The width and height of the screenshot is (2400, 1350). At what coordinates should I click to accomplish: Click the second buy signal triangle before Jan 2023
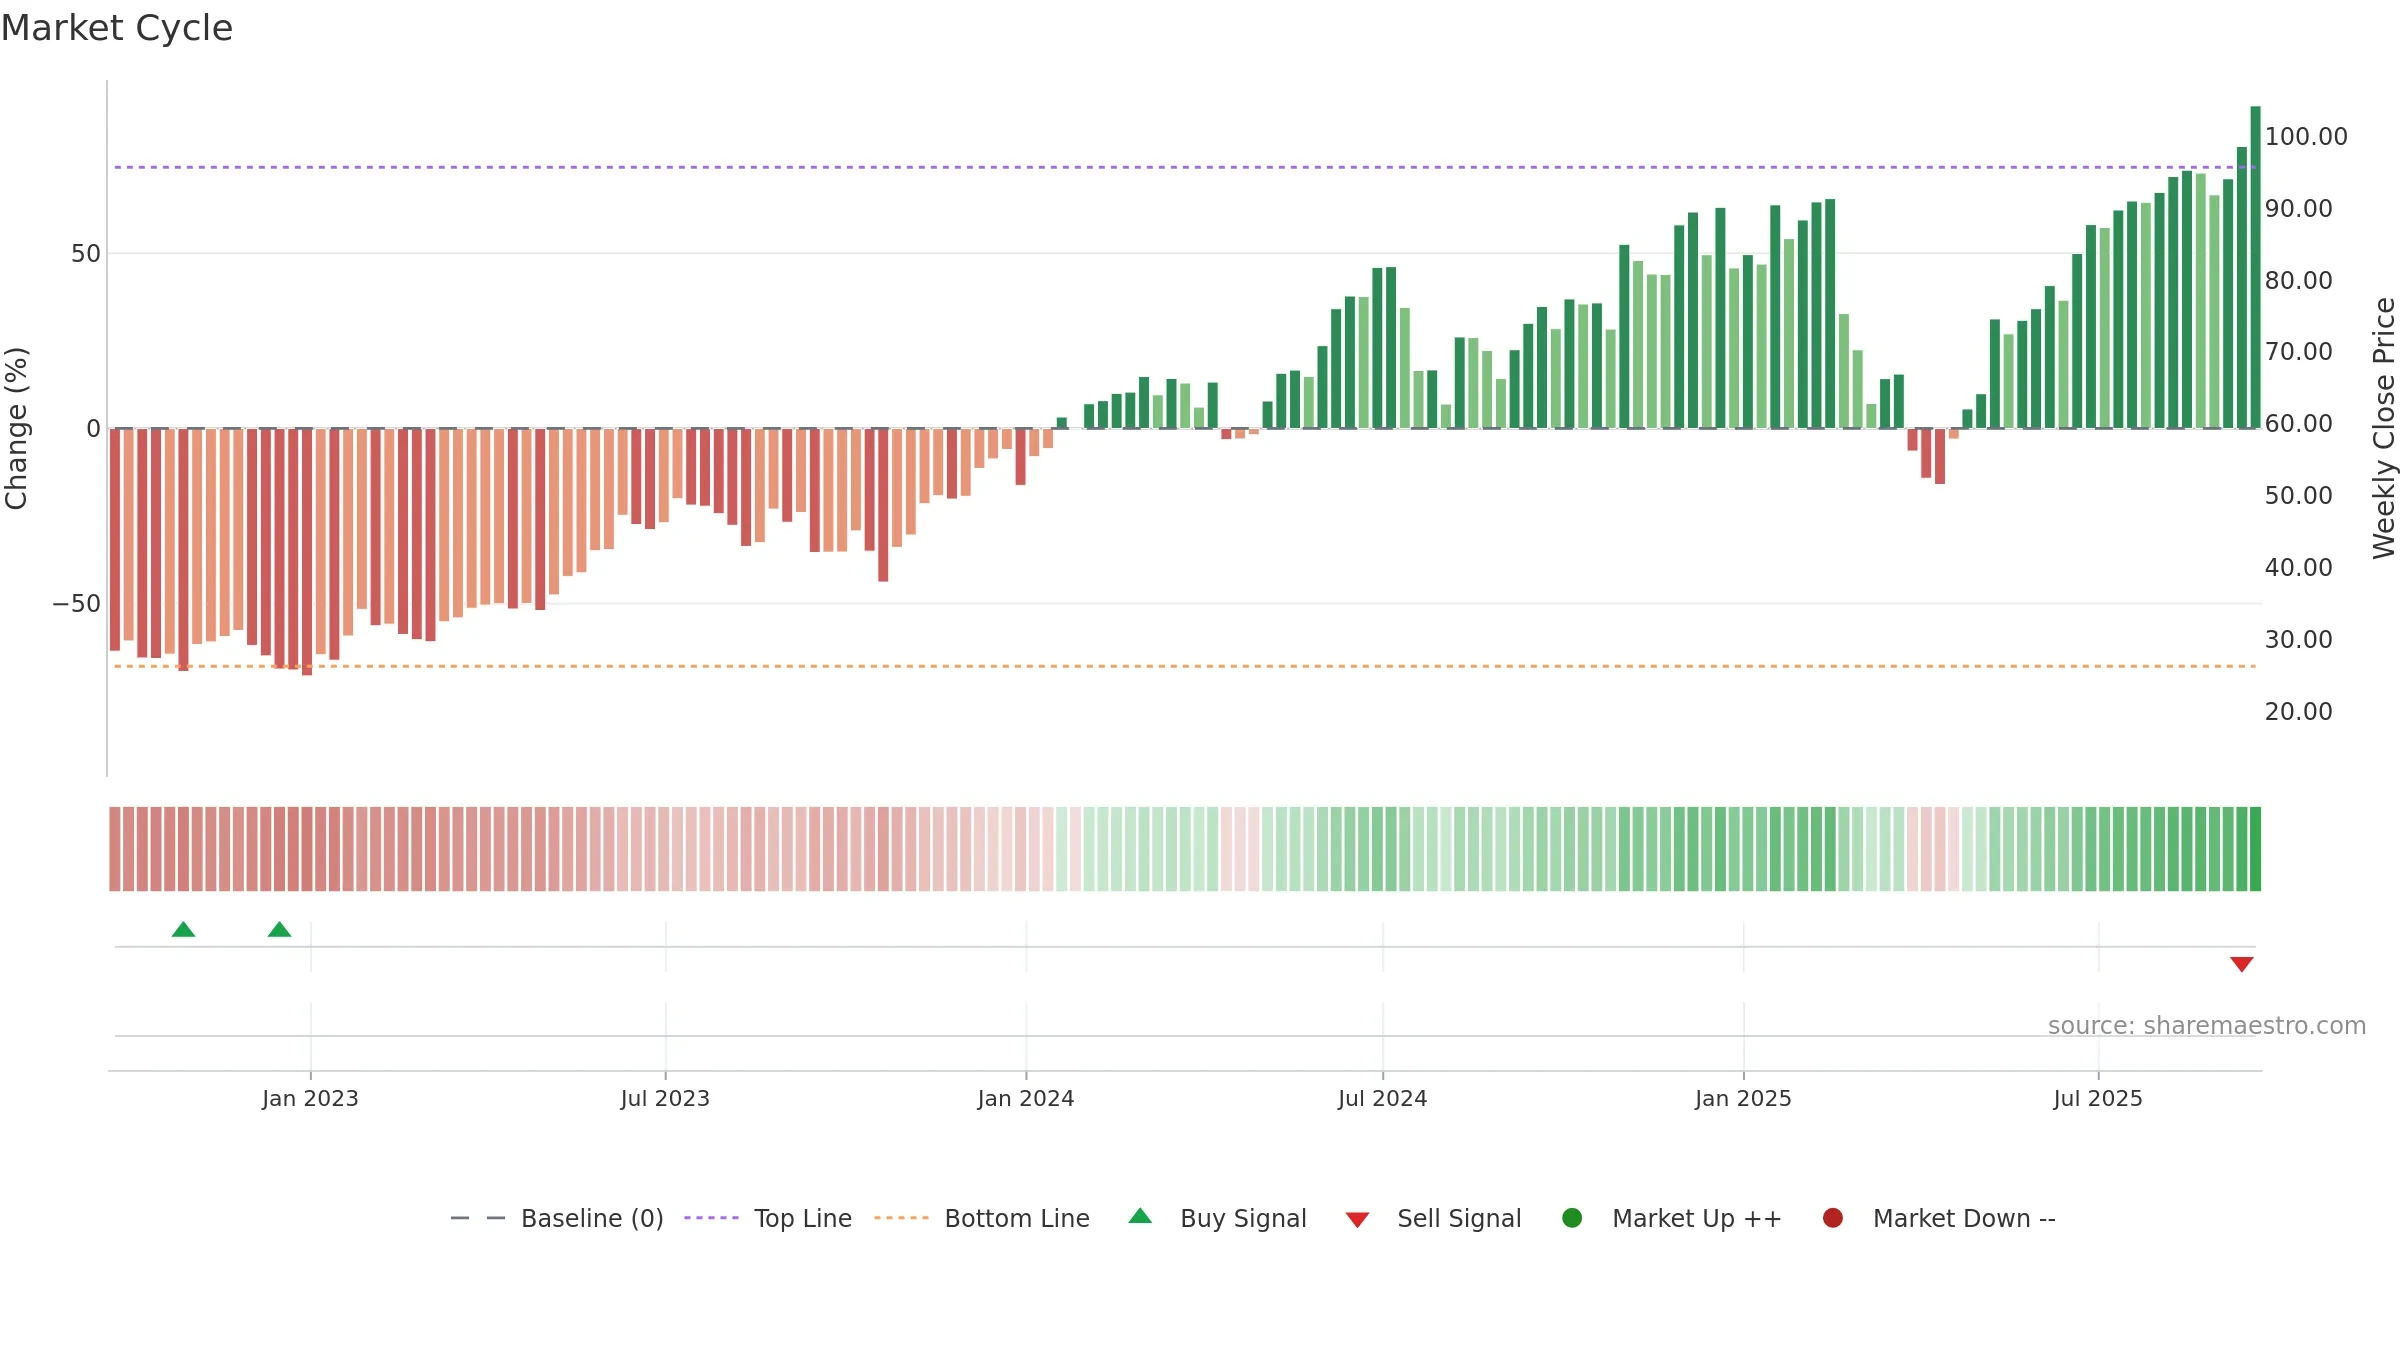[280, 929]
